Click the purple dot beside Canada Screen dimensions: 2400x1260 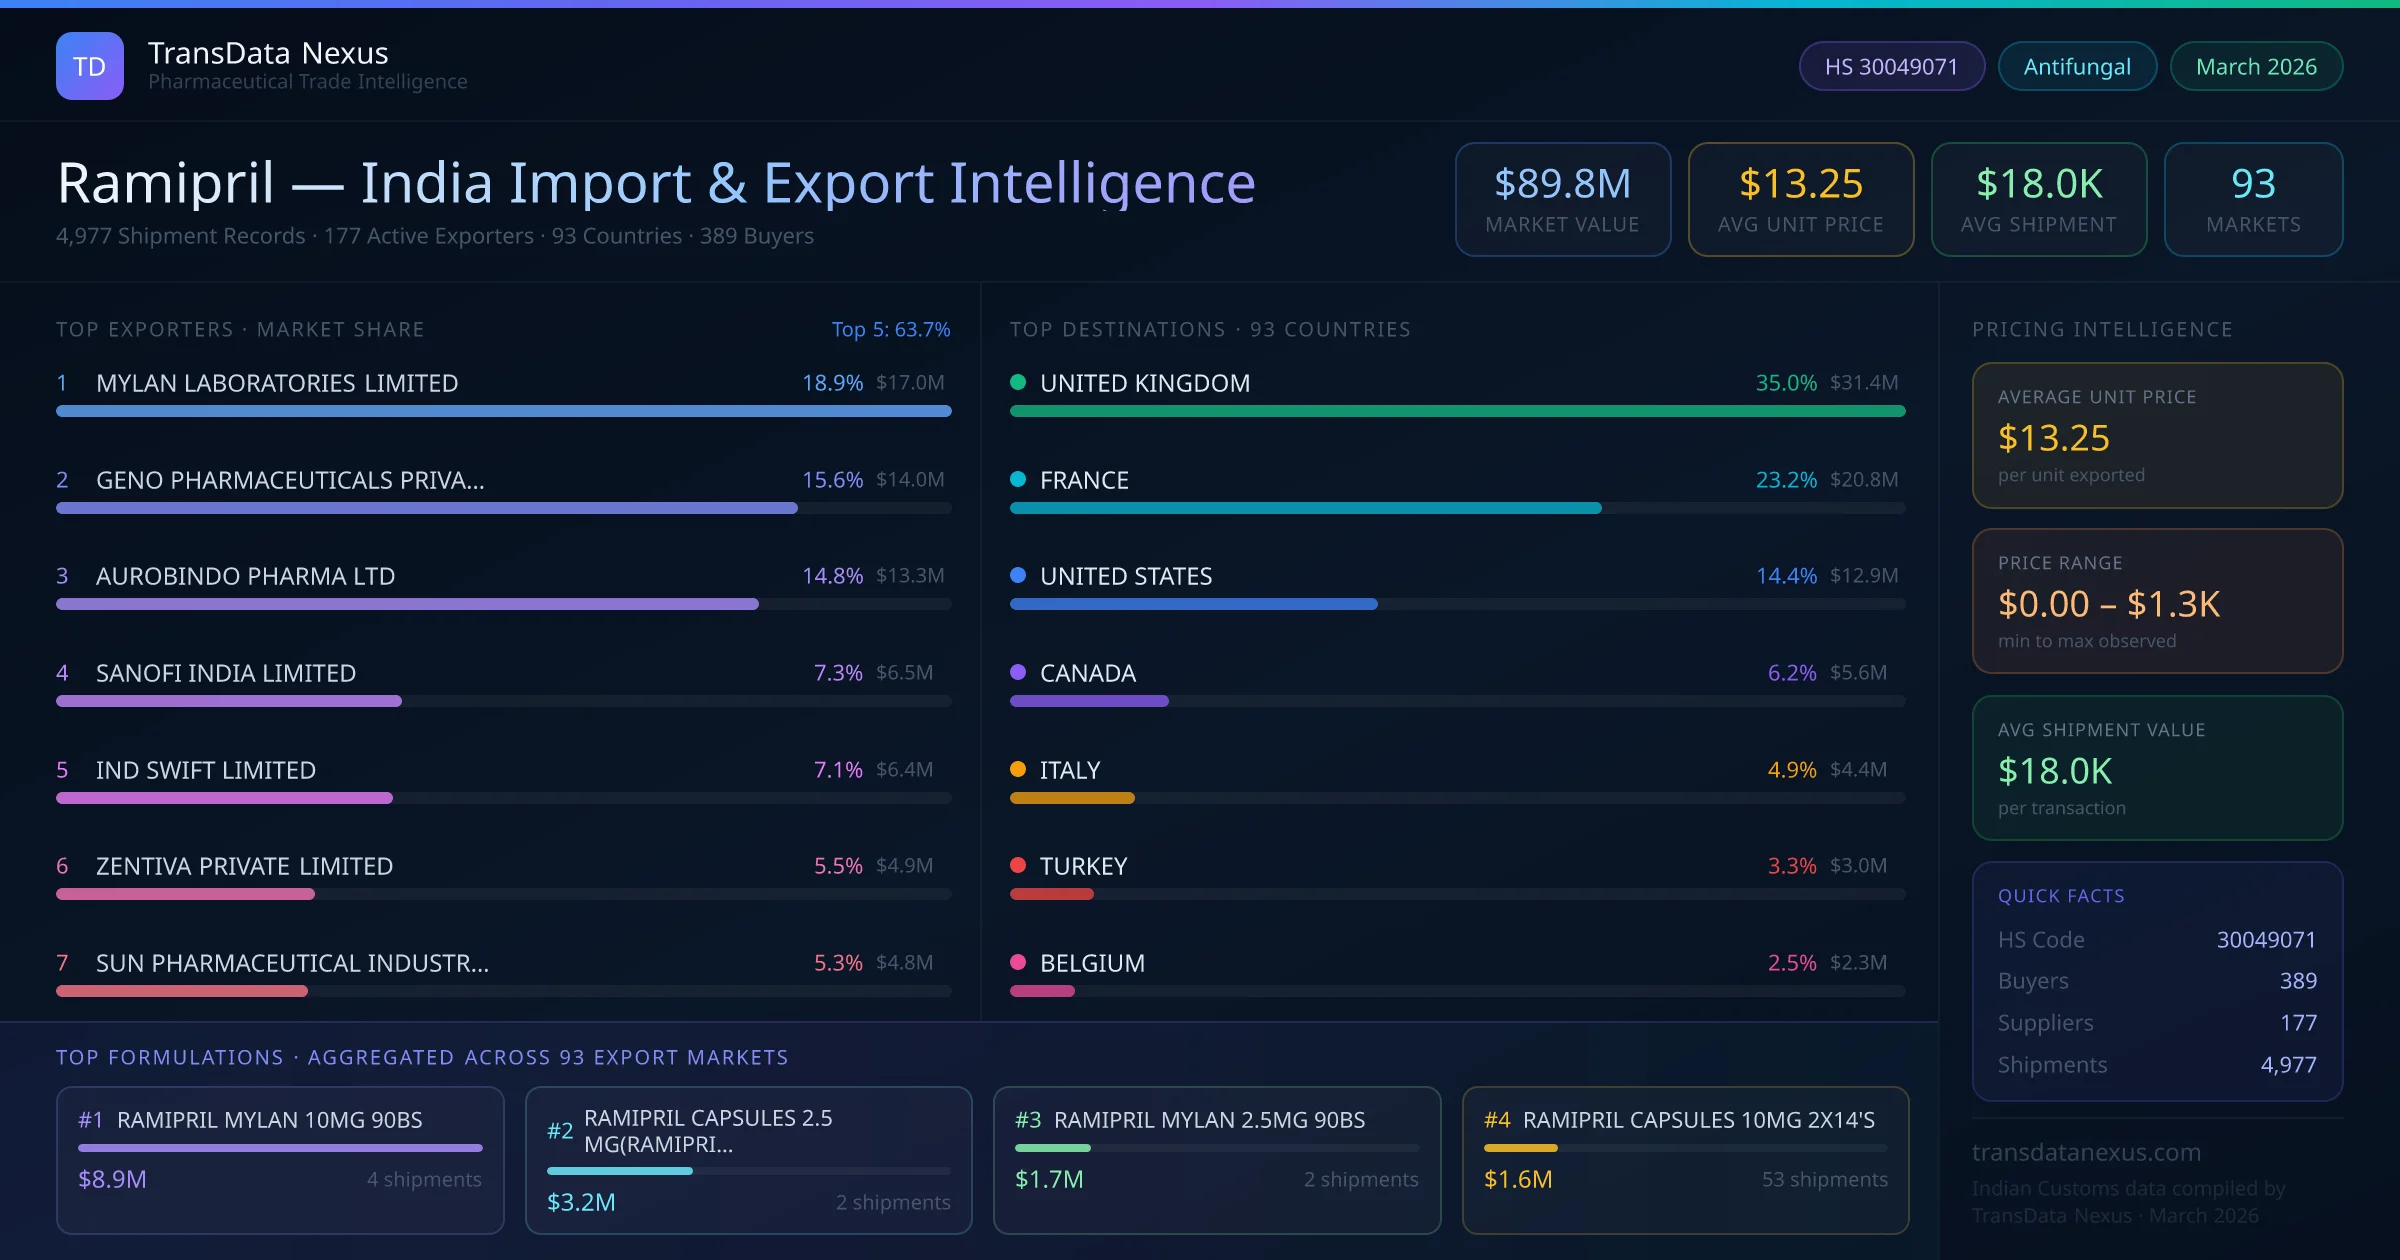pos(1018,672)
